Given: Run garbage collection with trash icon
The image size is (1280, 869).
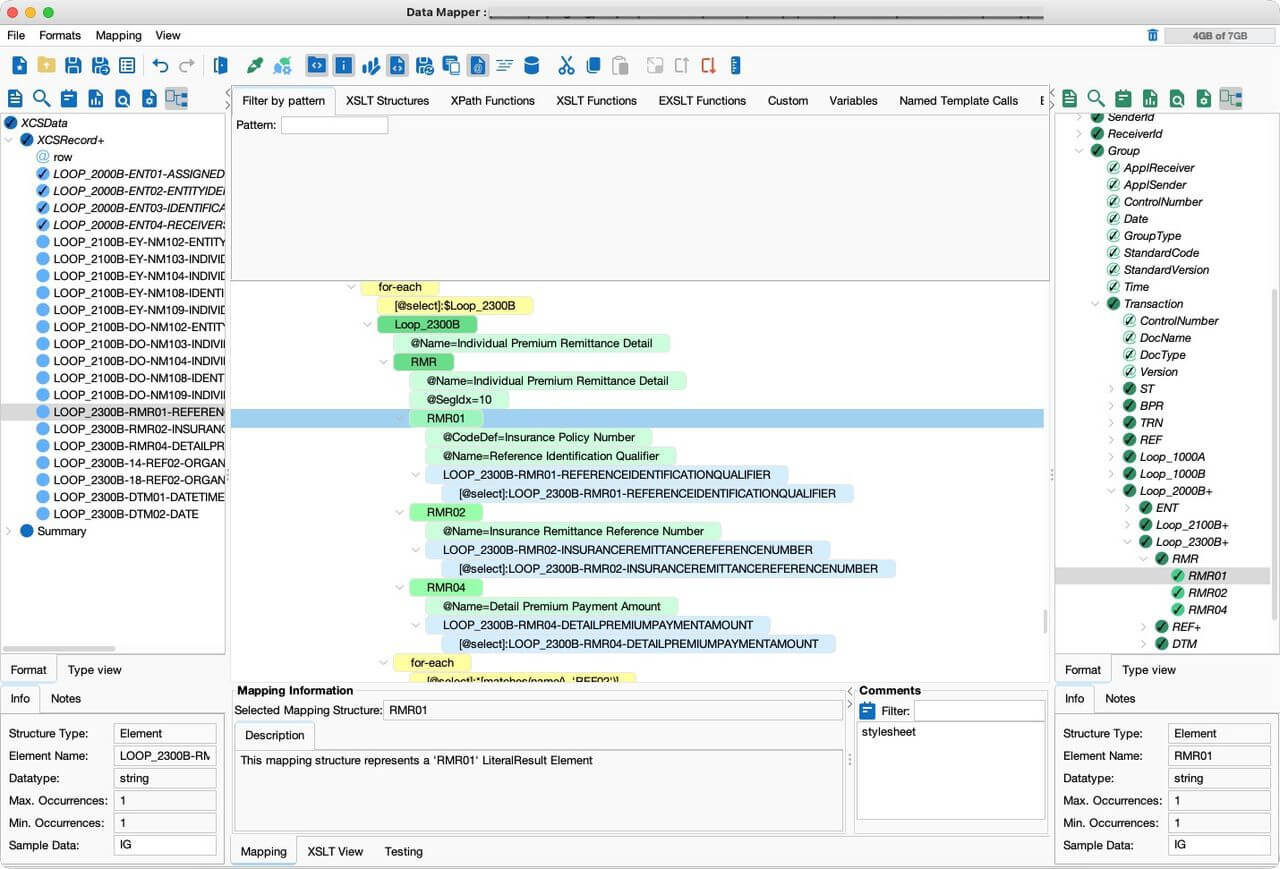Looking at the screenshot, I should coord(1153,35).
